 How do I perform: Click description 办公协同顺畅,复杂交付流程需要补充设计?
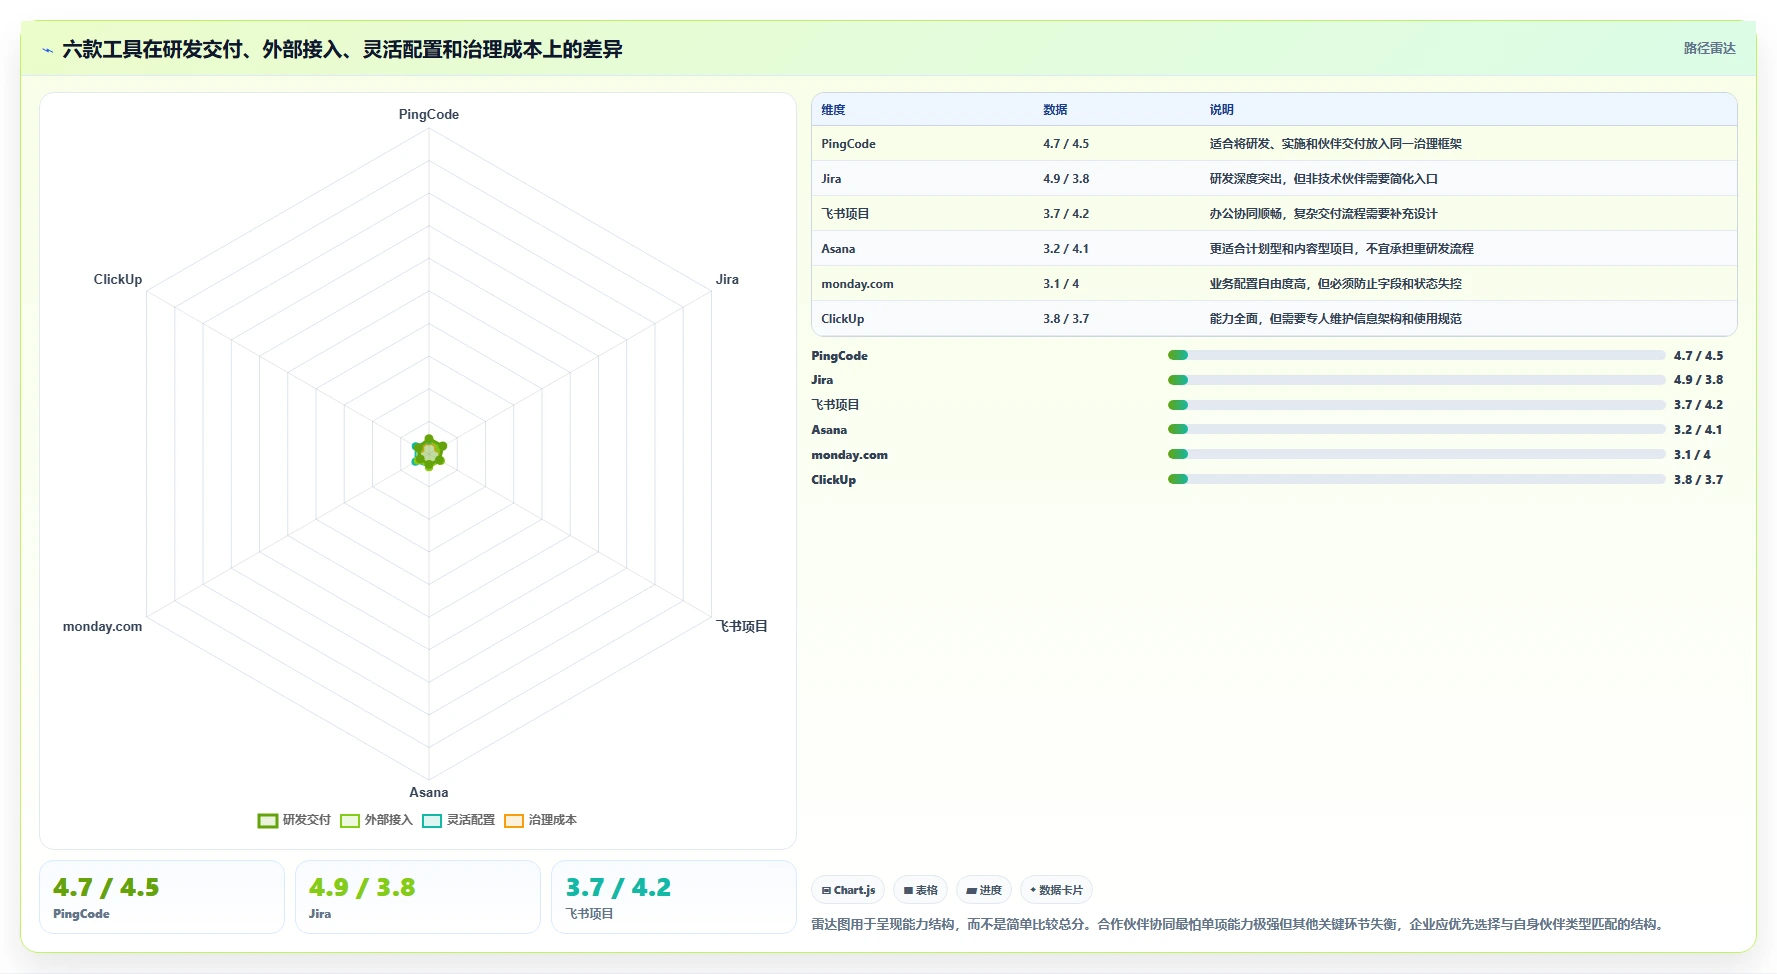point(1323,214)
